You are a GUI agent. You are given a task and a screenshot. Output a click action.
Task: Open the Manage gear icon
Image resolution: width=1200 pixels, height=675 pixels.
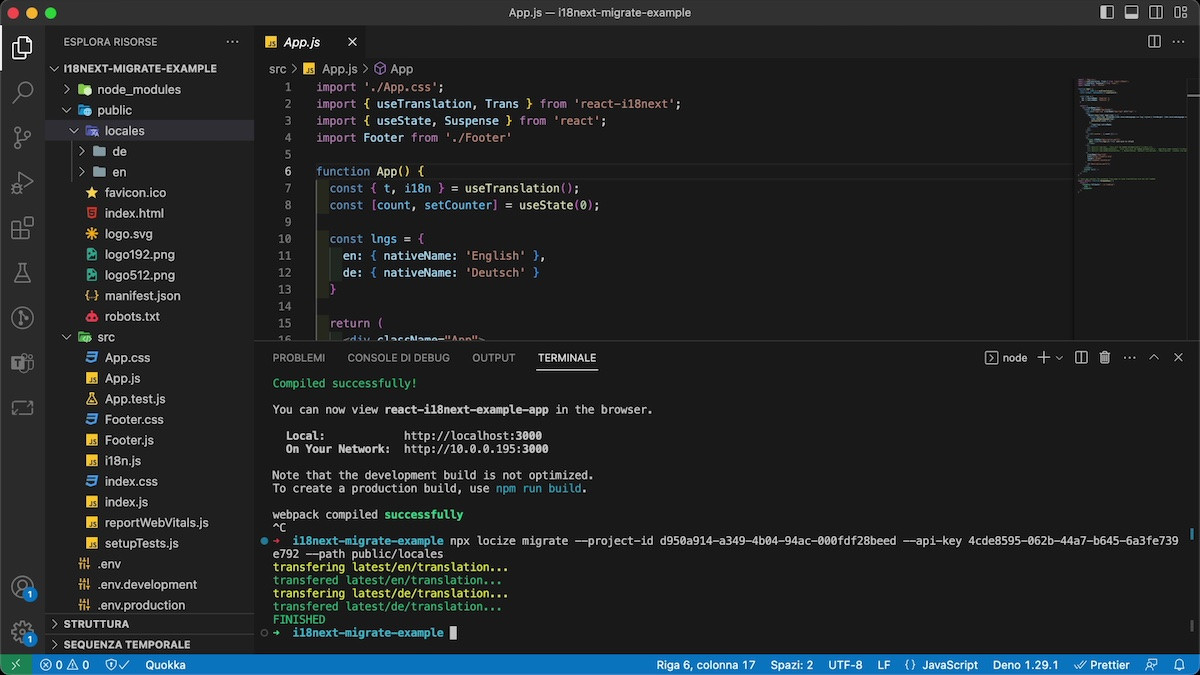22,632
